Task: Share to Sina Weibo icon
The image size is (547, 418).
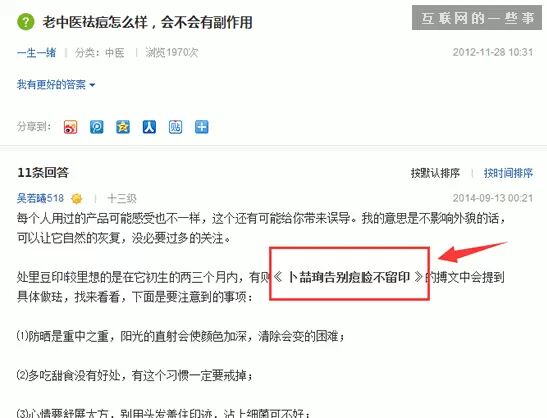Action: [70, 127]
